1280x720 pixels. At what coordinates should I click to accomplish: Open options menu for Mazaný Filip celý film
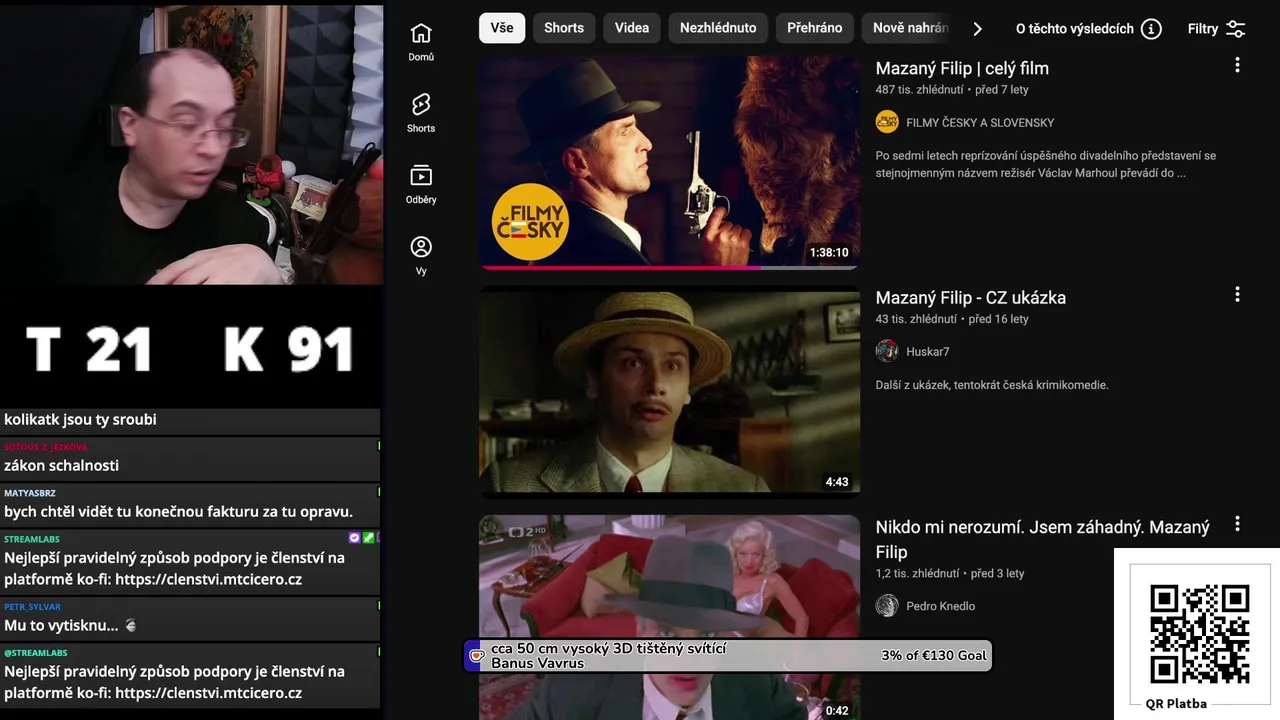[x=1237, y=65]
